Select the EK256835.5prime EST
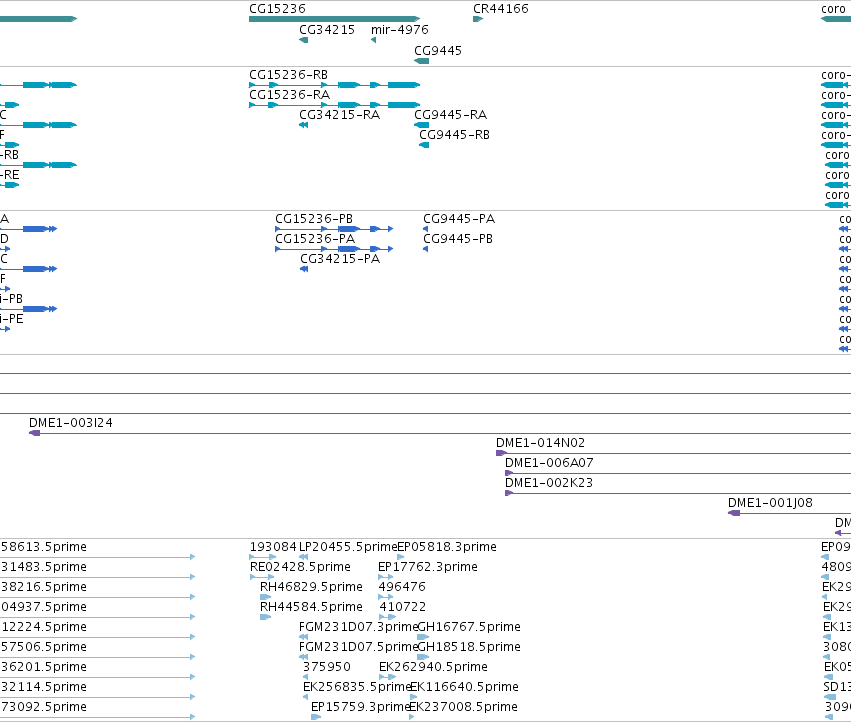The width and height of the screenshot is (851, 722). (306, 698)
